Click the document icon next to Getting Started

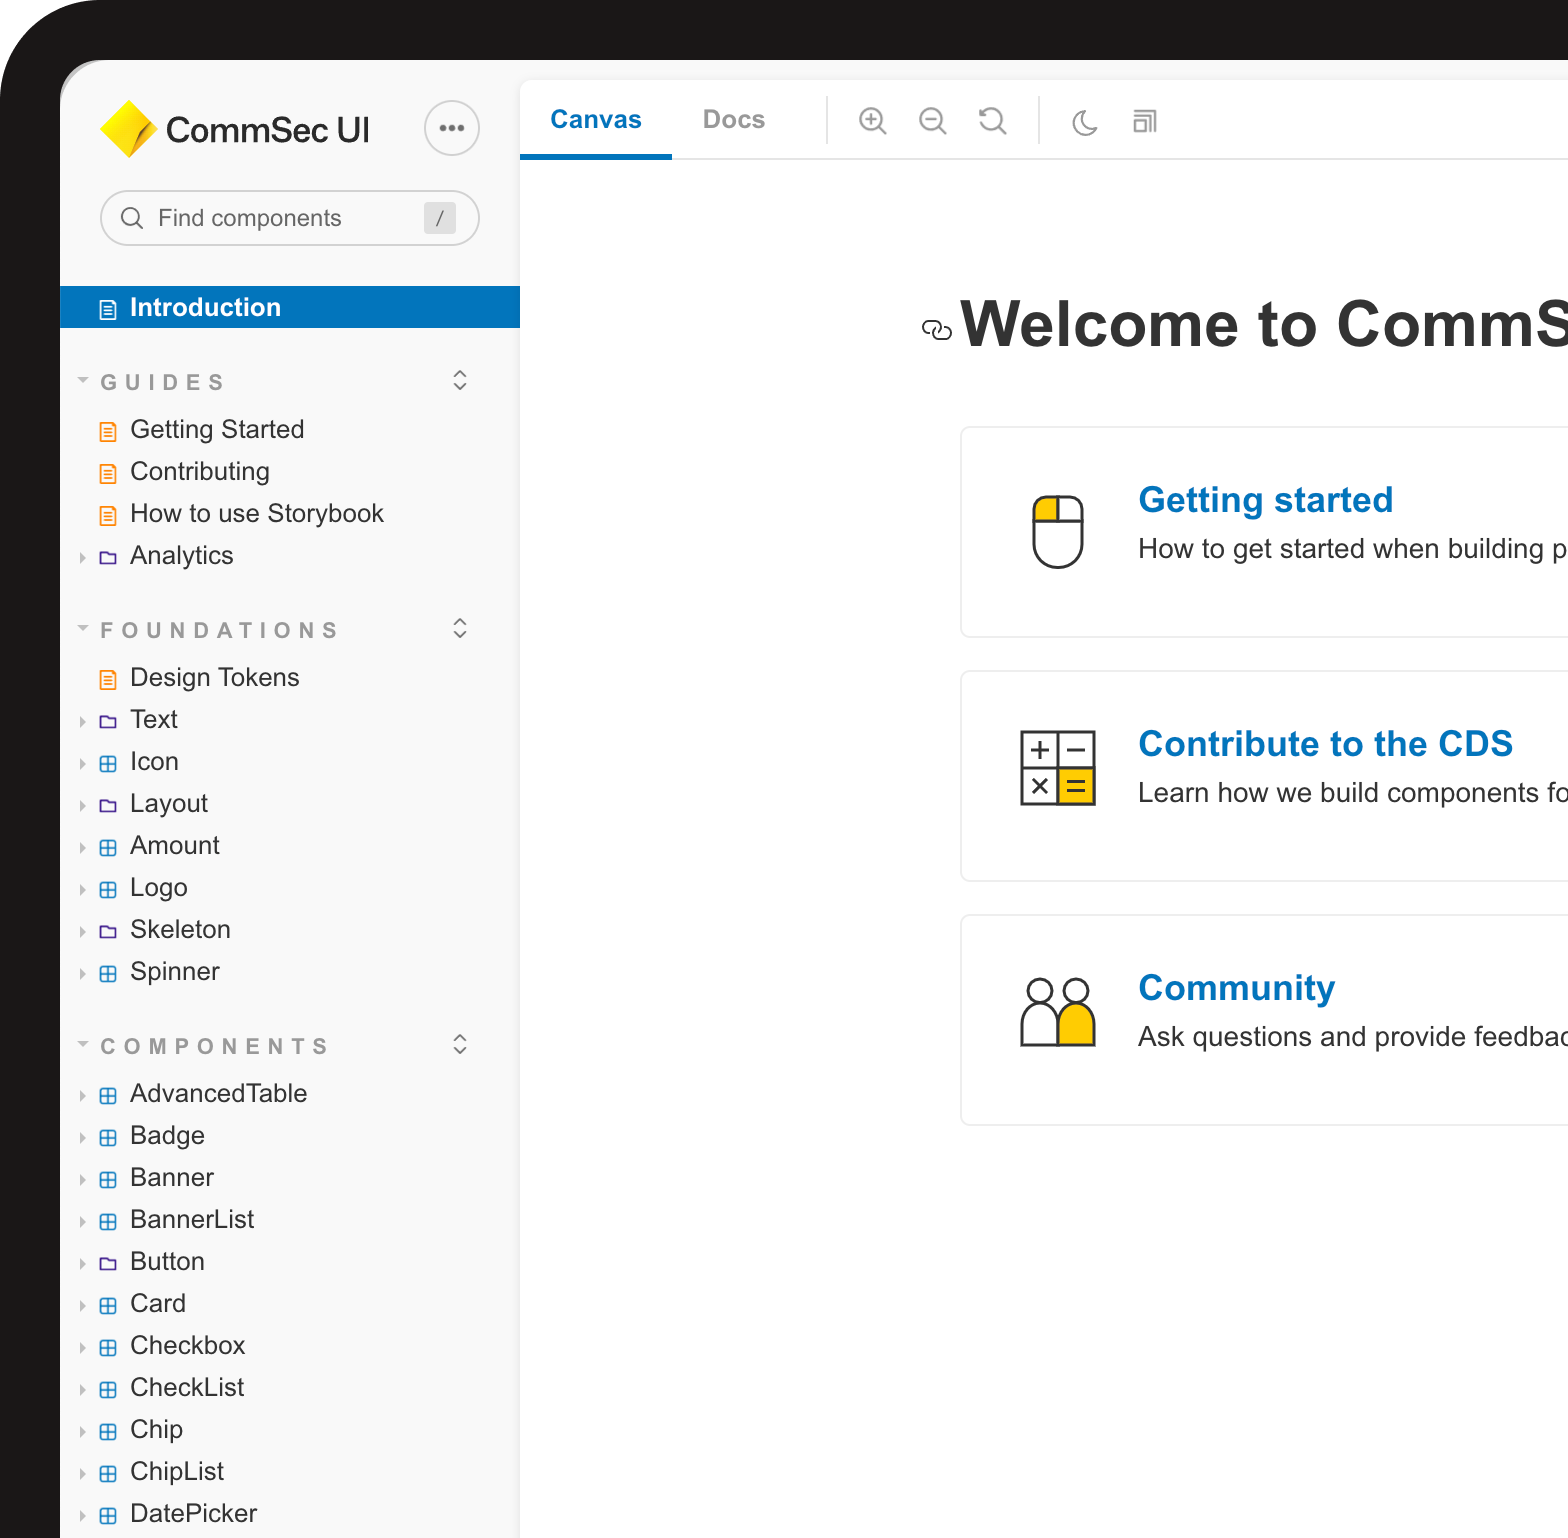(108, 432)
